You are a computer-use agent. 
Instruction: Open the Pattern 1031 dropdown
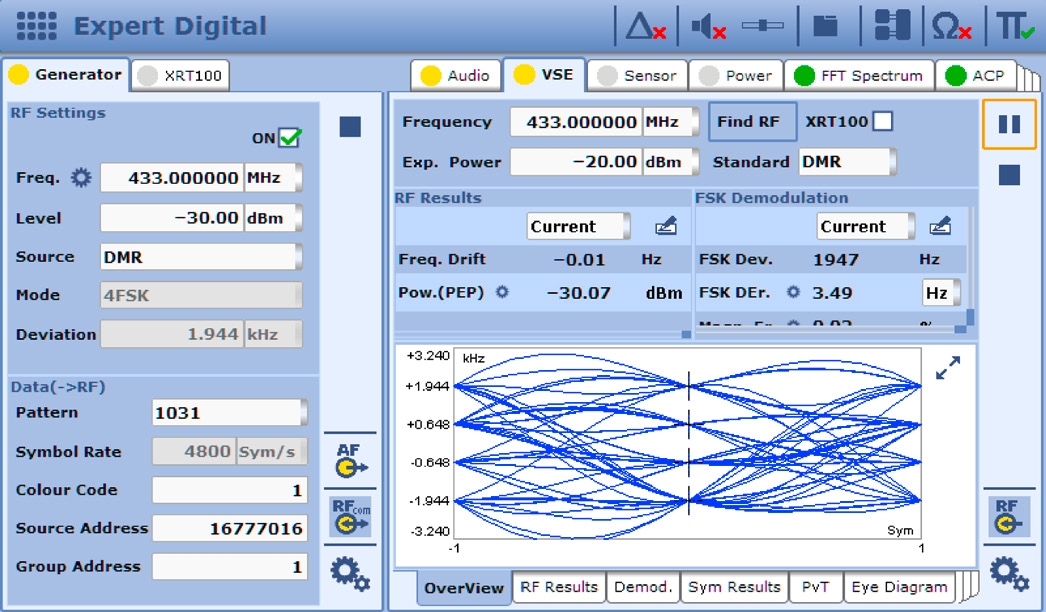point(230,412)
